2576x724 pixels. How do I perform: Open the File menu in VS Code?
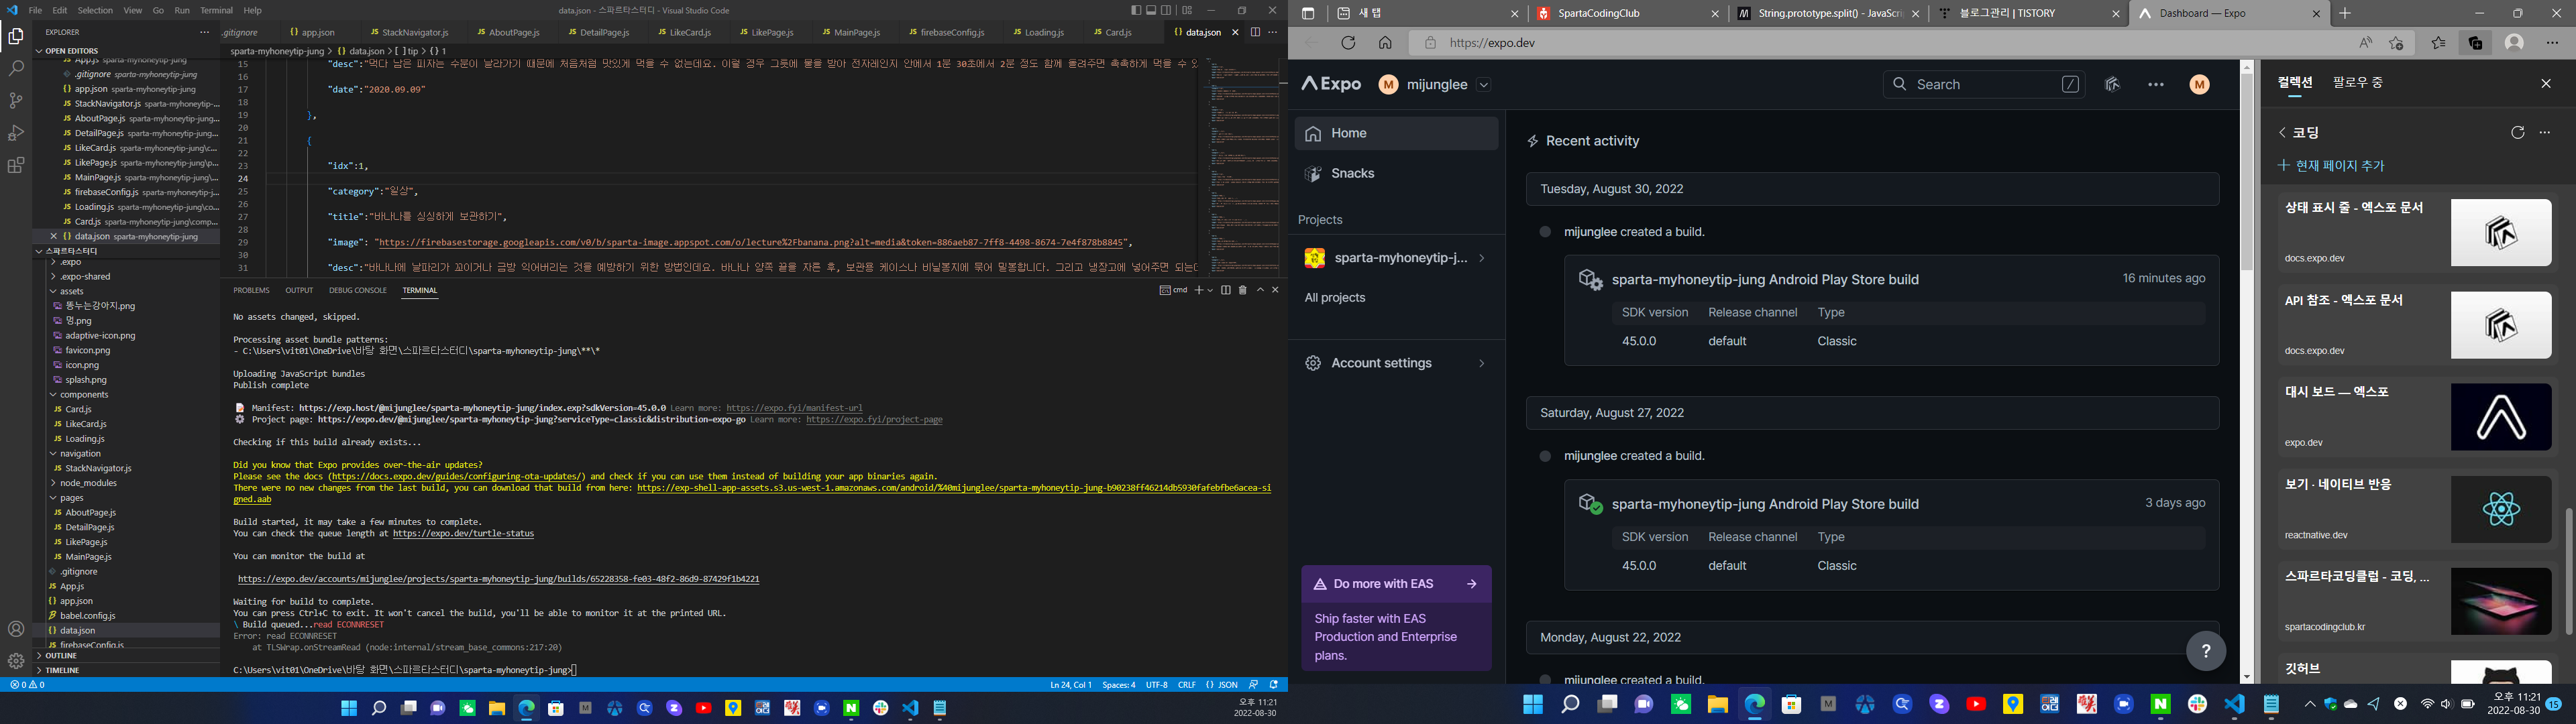35,10
